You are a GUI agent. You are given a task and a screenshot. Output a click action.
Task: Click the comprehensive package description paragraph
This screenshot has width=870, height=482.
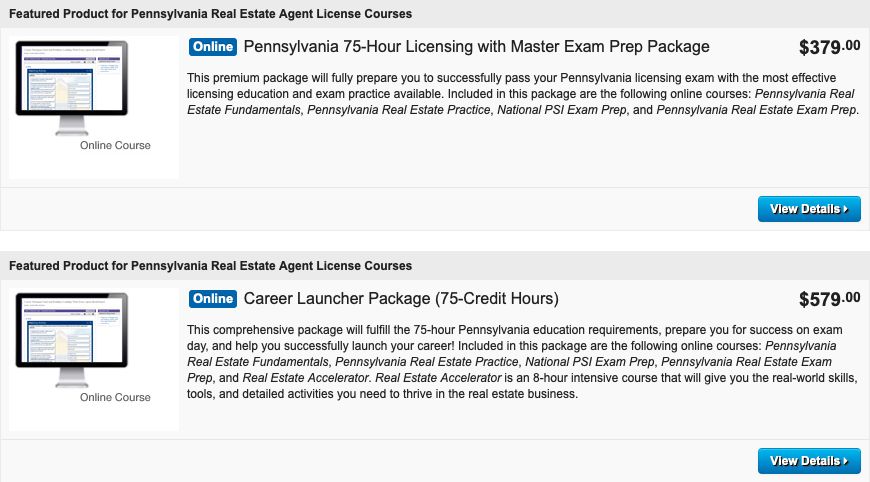pyautogui.click(x=522, y=362)
